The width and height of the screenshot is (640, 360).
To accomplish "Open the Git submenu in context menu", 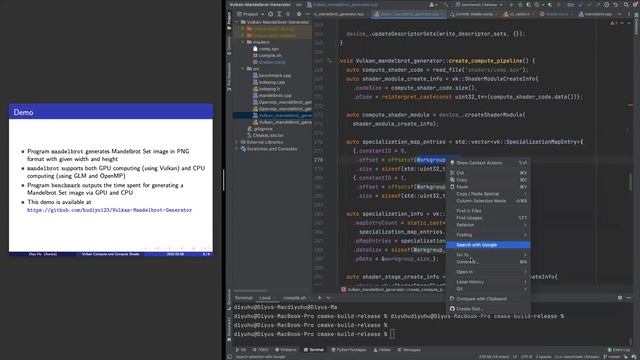I will pos(488,289).
